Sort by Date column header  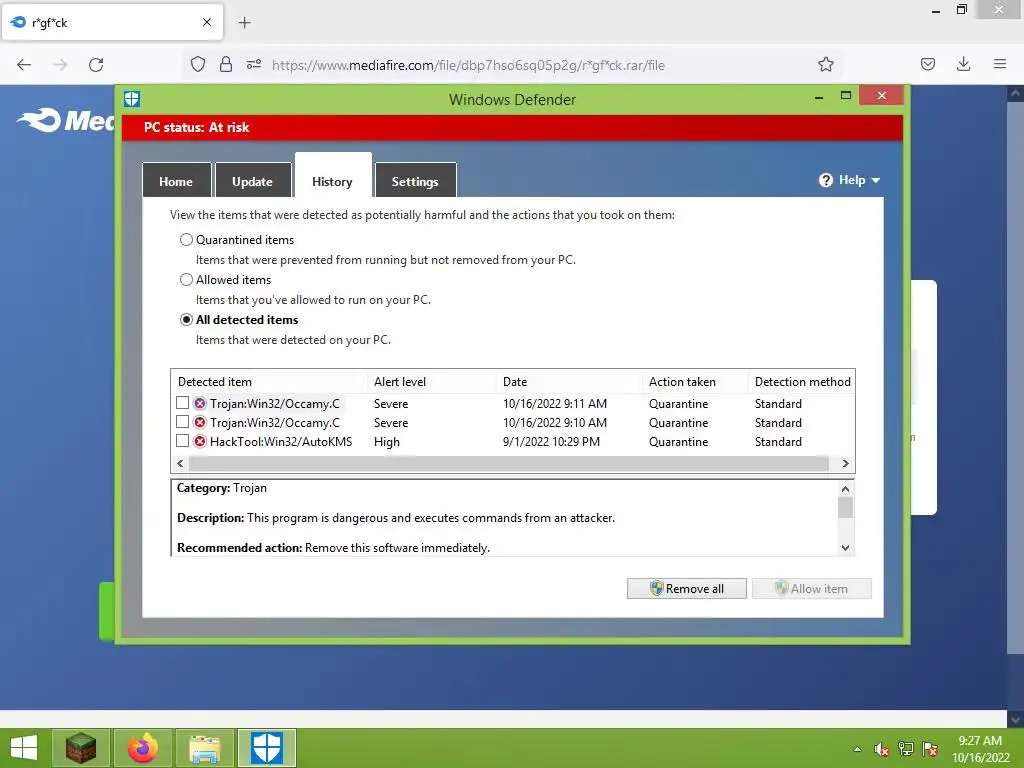tap(569, 382)
